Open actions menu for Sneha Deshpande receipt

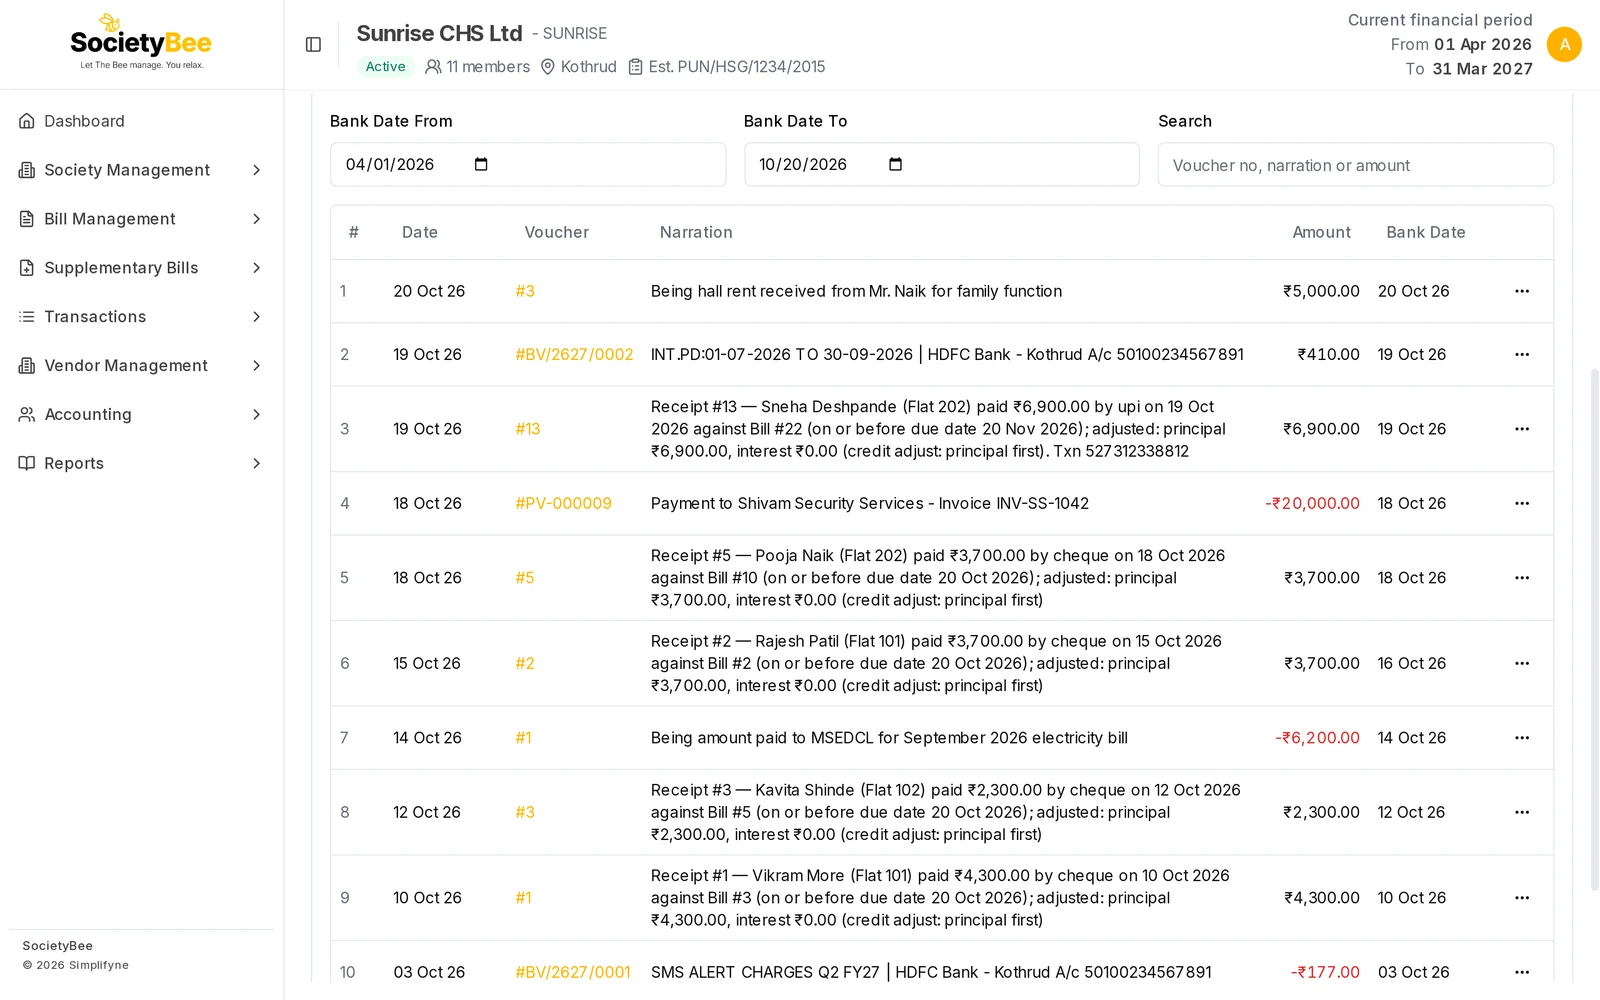1522,429
